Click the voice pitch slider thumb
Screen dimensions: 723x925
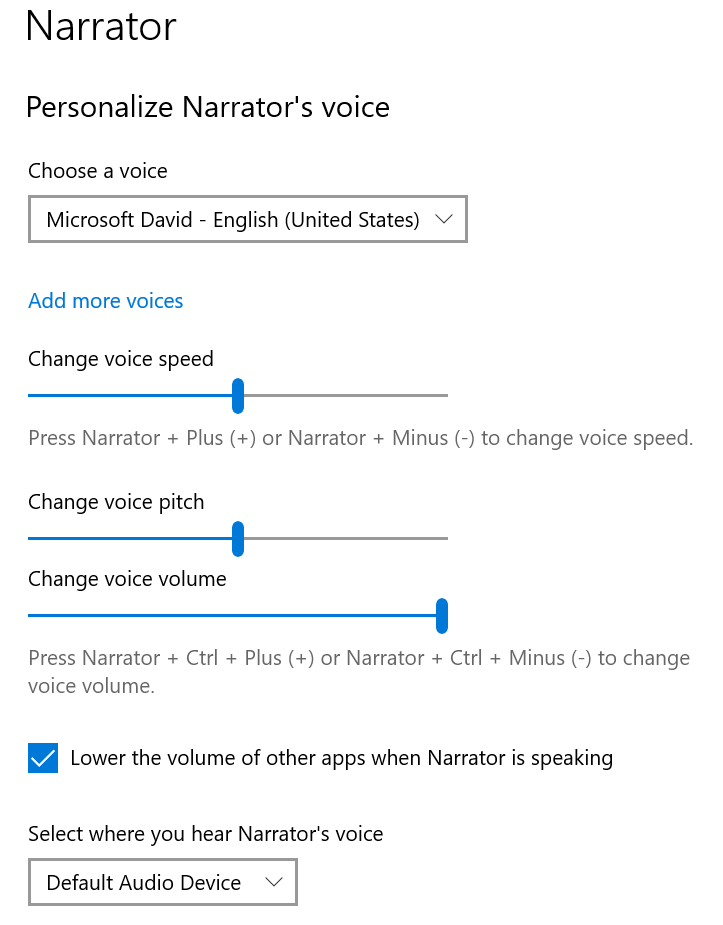(238, 539)
